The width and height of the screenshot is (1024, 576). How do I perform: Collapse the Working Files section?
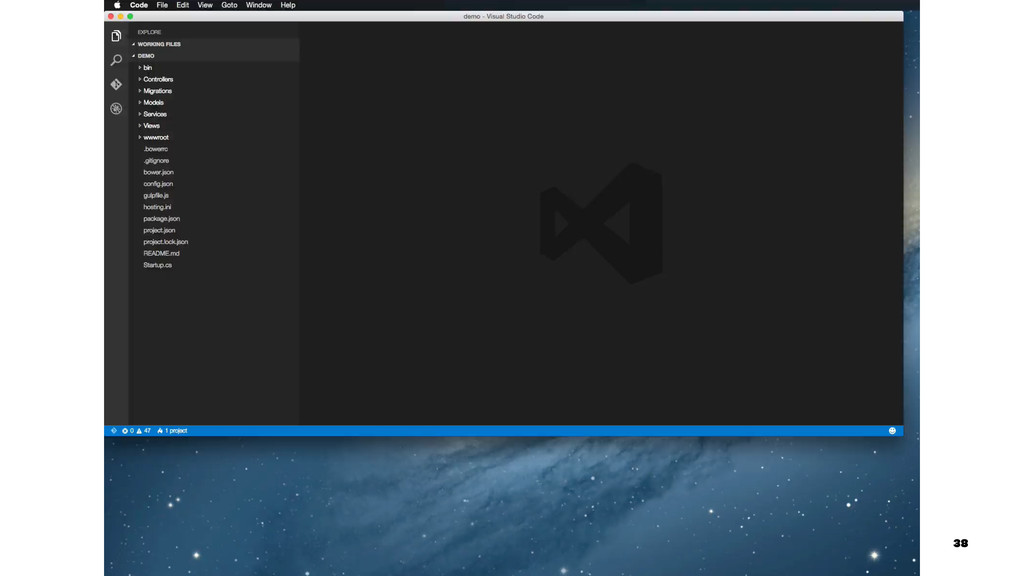(214, 44)
